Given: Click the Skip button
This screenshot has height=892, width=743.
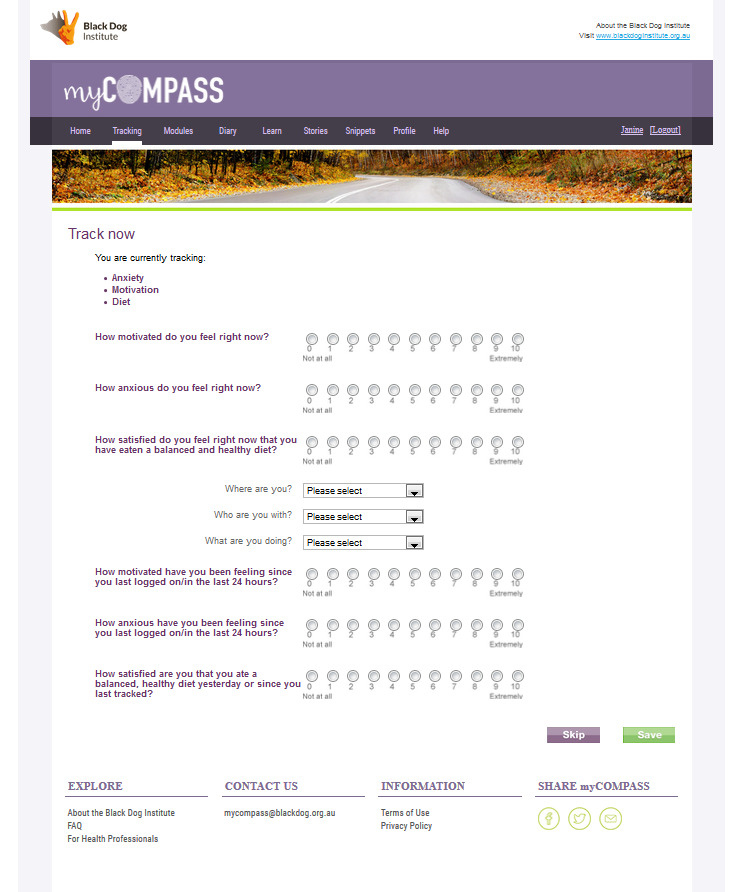Looking at the screenshot, I should click(573, 735).
